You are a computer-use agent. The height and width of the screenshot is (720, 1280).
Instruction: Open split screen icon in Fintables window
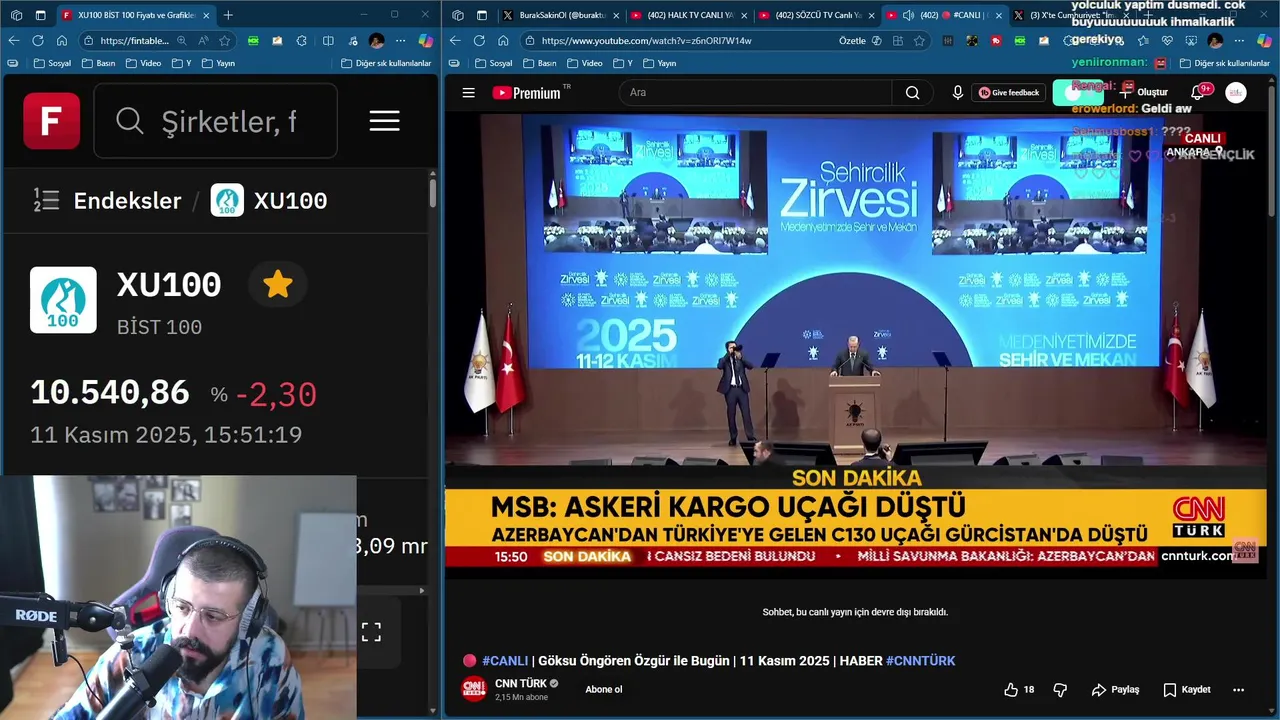[328, 40]
